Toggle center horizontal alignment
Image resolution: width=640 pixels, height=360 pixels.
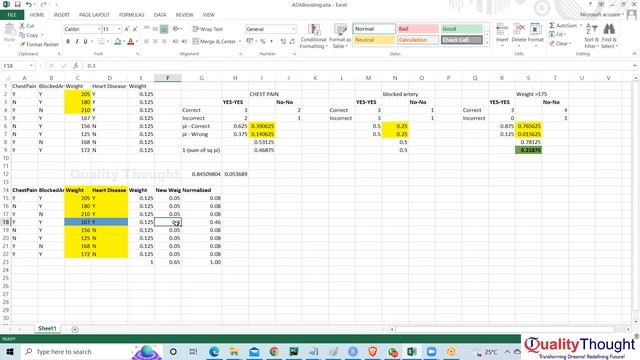156,41
